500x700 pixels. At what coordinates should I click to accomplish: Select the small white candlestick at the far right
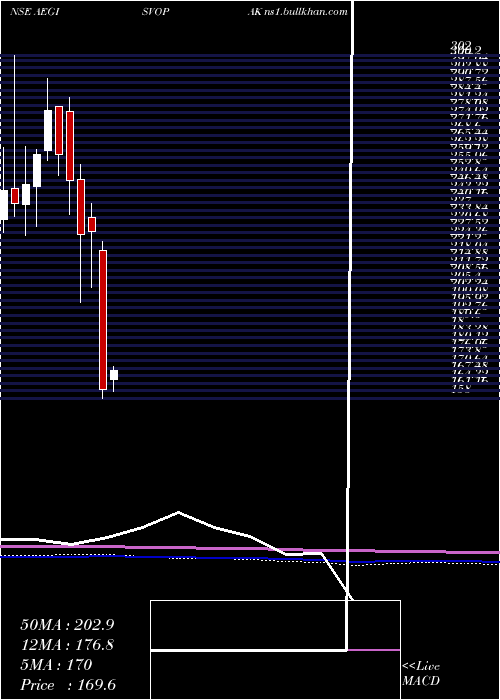pyautogui.click(x=114, y=375)
